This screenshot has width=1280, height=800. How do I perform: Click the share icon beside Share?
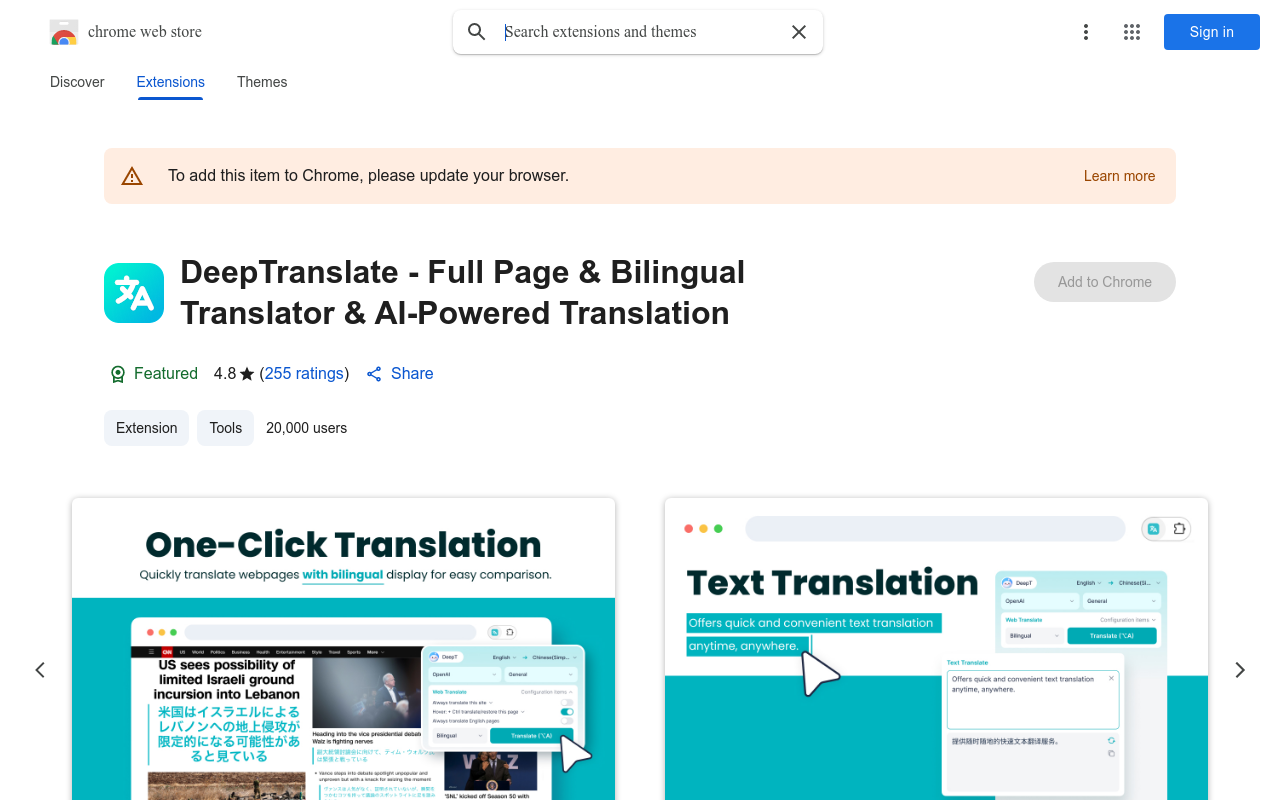tap(374, 374)
